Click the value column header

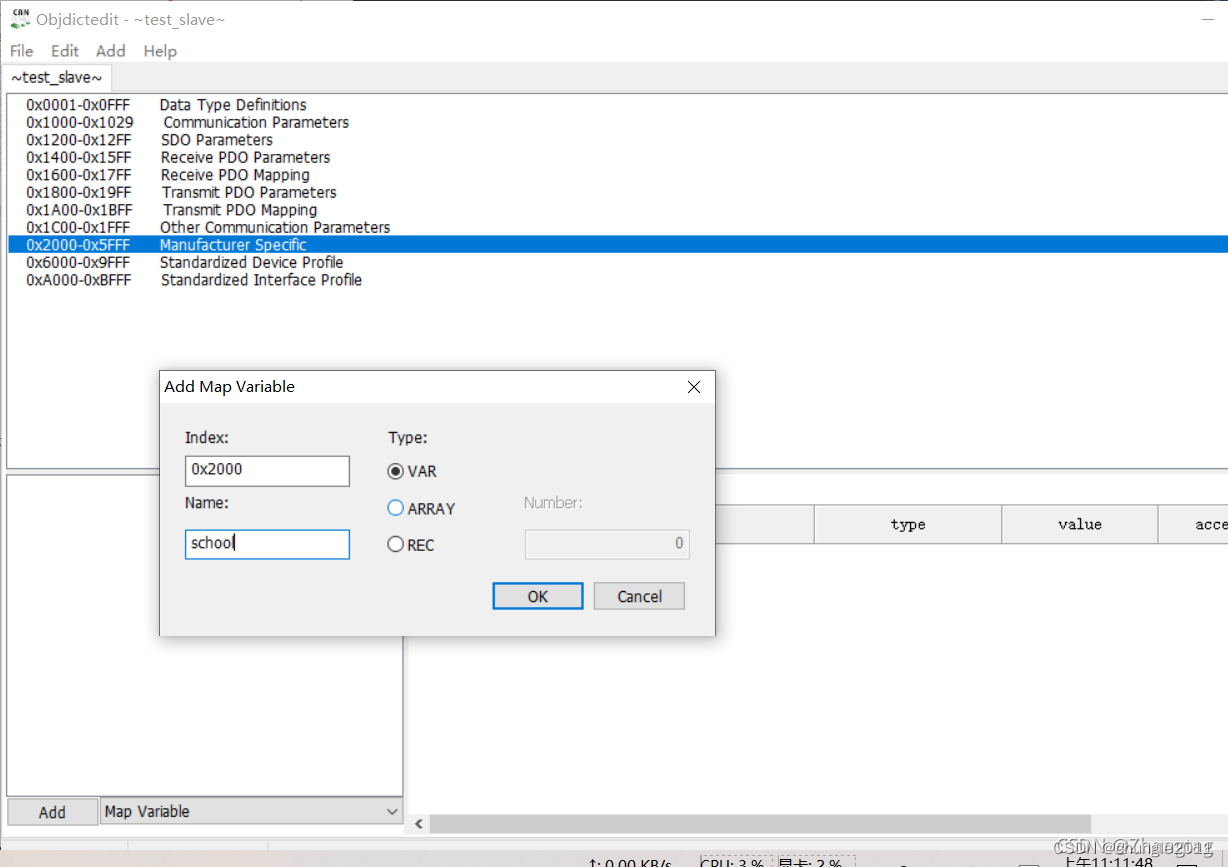tap(1080, 524)
